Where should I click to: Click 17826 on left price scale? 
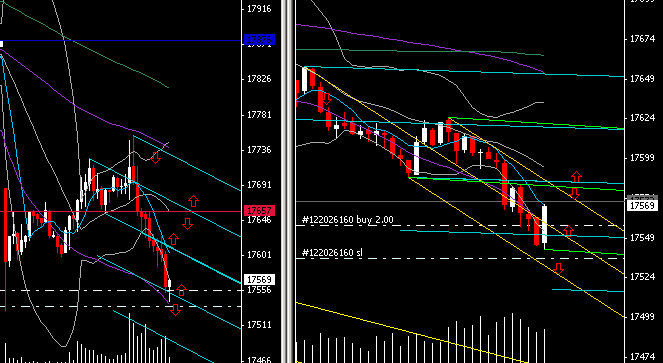tap(259, 80)
